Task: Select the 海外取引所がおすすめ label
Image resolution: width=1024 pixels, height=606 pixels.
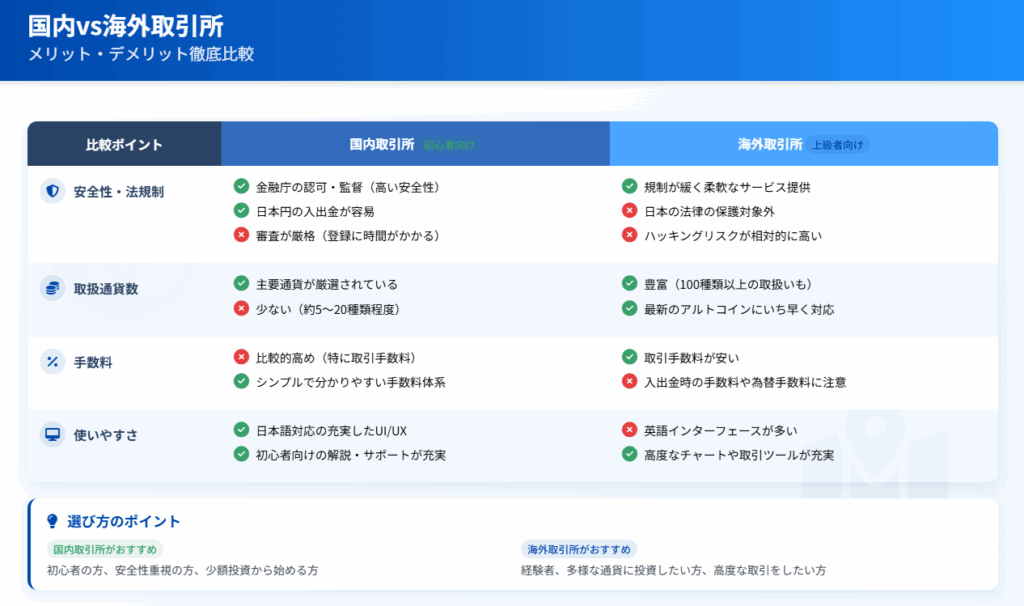Action: (x=577, y=549)
